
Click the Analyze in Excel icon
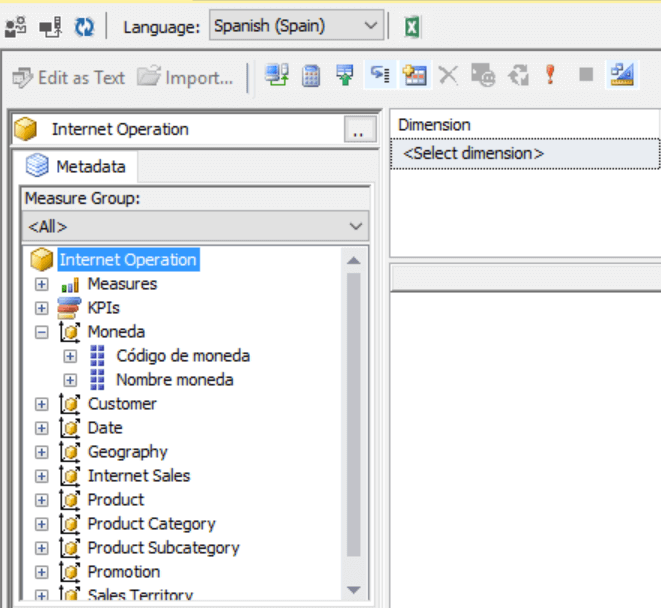tap(412, 27)
